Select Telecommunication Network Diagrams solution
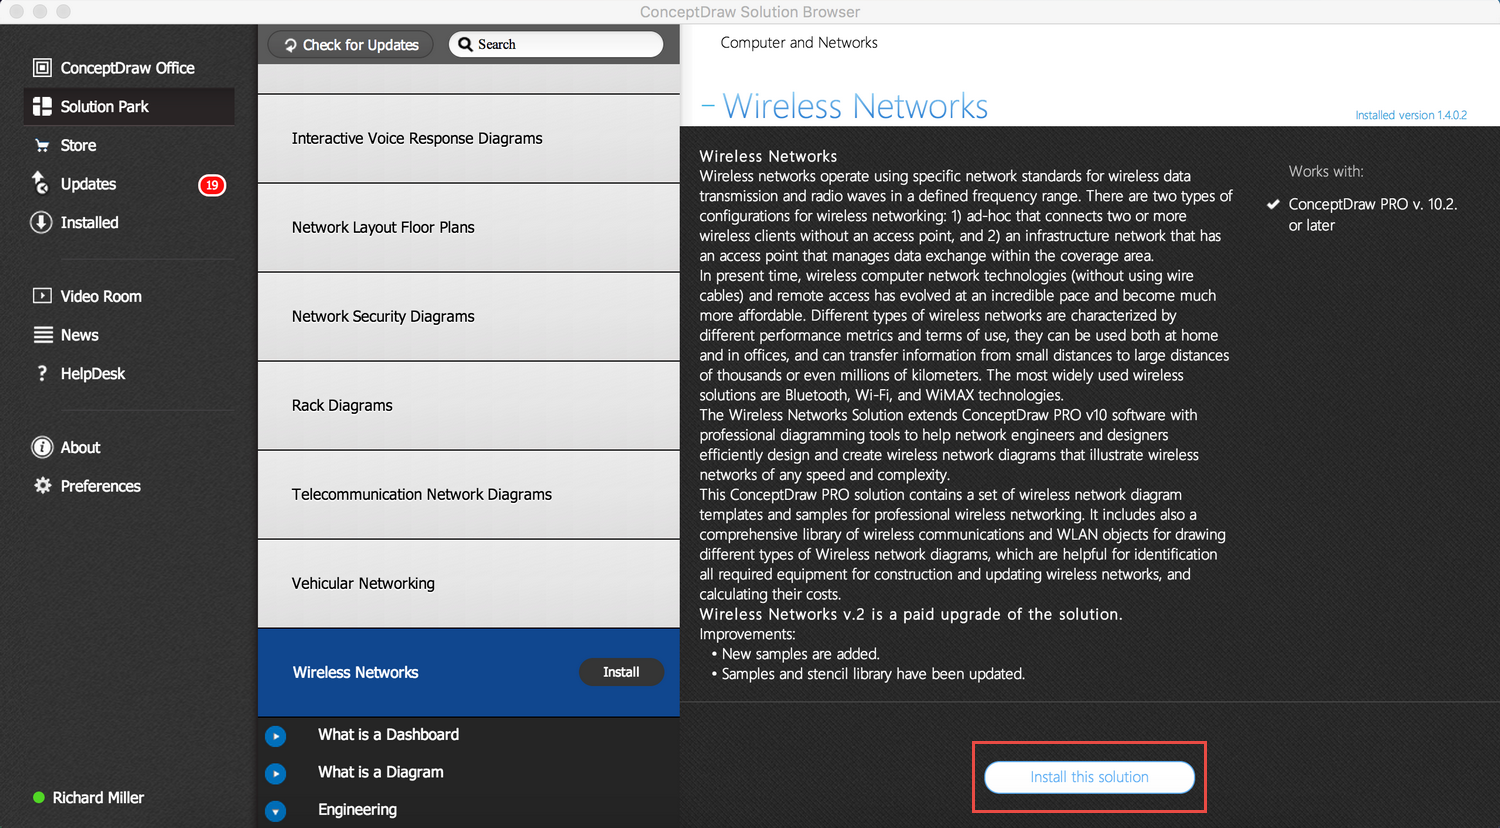The width and height of the screenshot is (1500, 828). pos(469,494)
